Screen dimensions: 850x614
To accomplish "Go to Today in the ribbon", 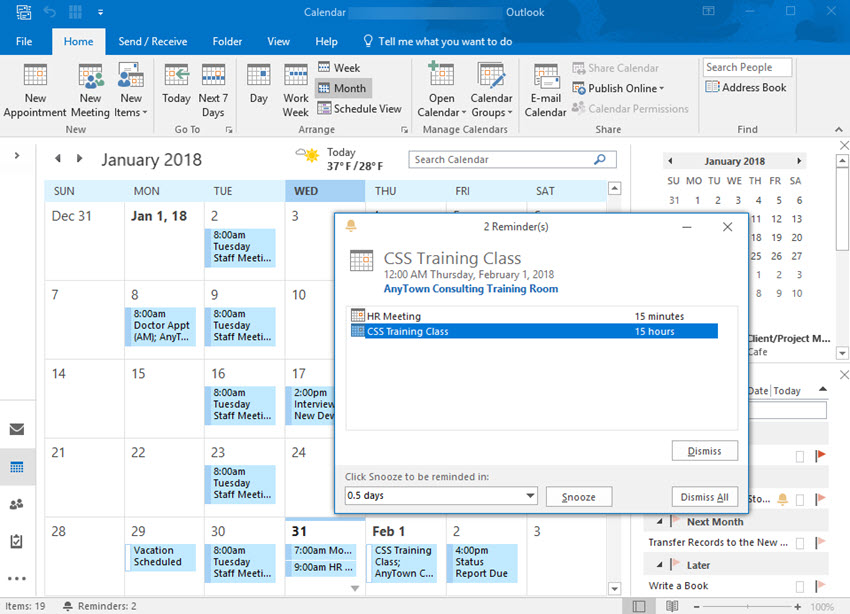I will point(176,84).
